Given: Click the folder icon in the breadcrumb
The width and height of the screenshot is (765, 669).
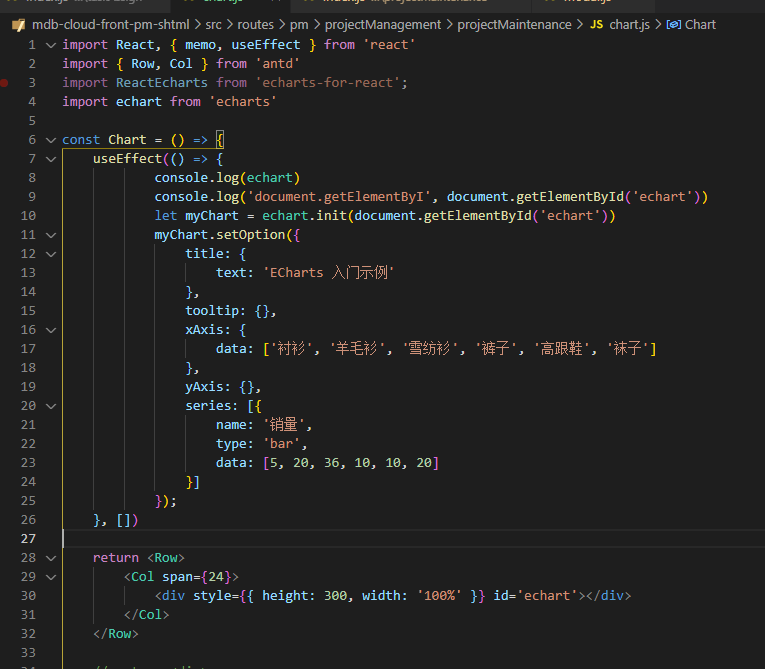Looking at the screenshot, I should coord(18,25).
